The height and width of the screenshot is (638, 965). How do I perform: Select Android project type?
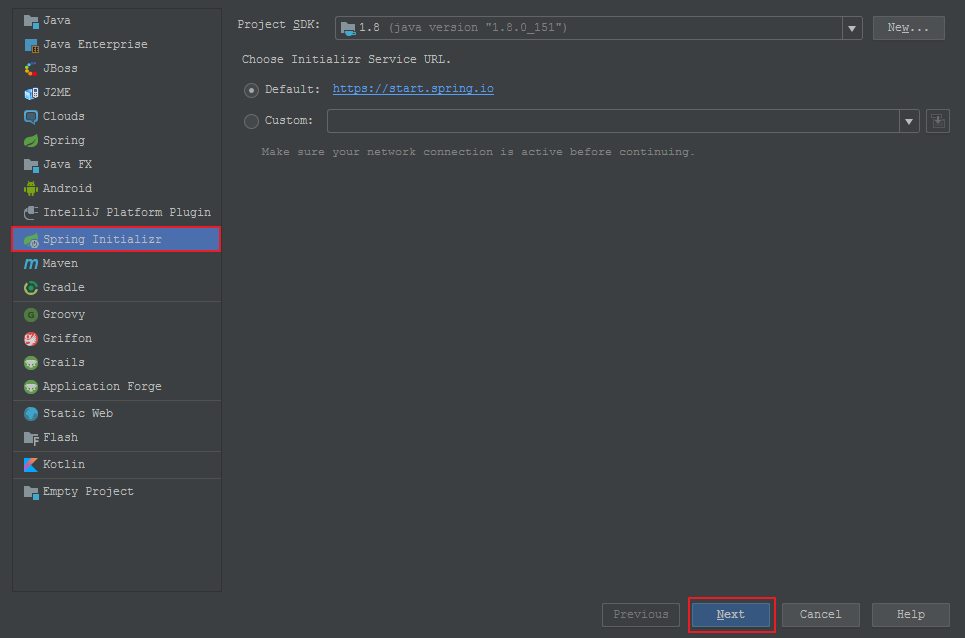click(68, 189)
